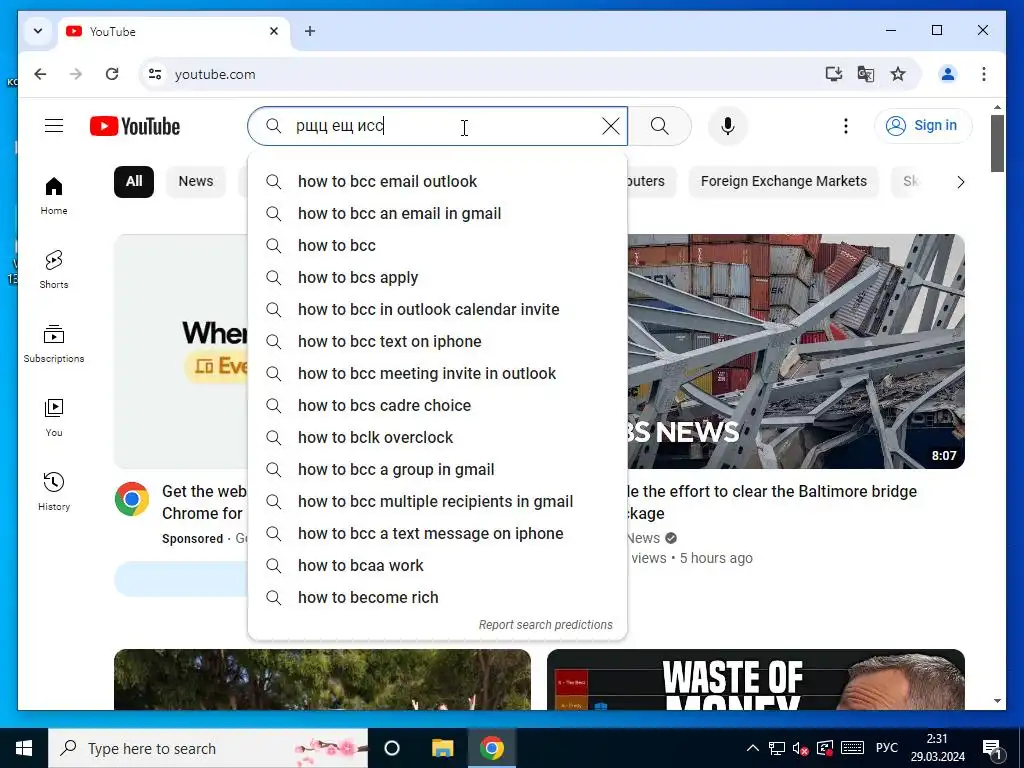Bookmark this tab with the star
The width and height of the screenshot is (1024, 768).
coord(898,74)
